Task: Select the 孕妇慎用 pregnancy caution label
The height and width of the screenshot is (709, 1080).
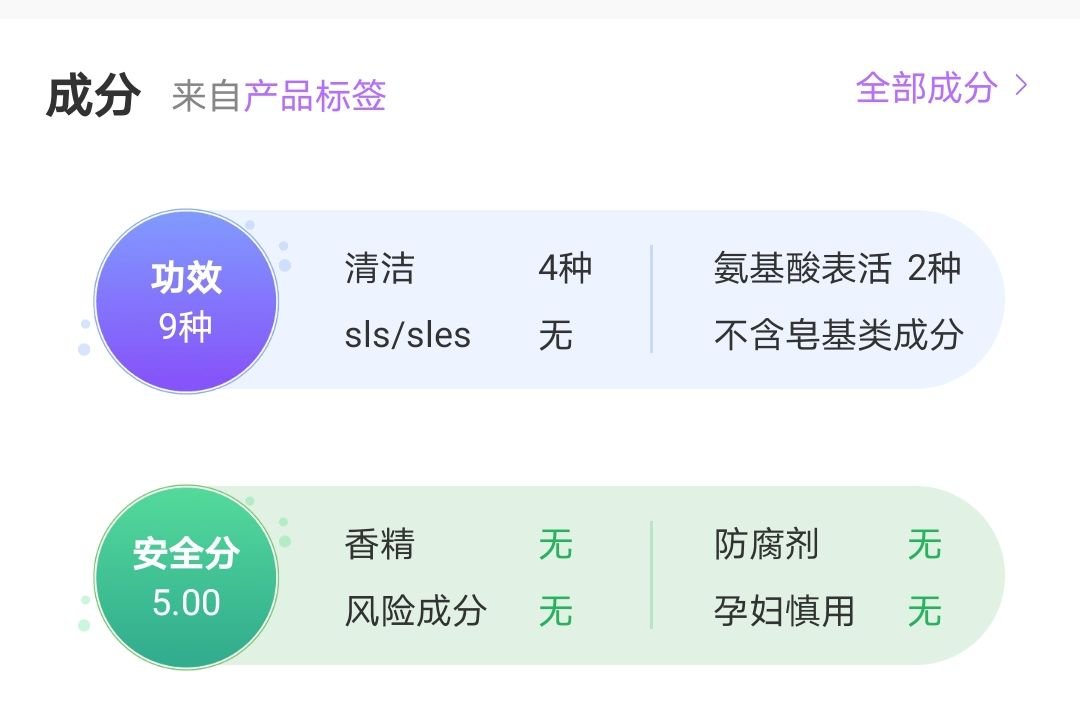Action: (x=784, y=611)
